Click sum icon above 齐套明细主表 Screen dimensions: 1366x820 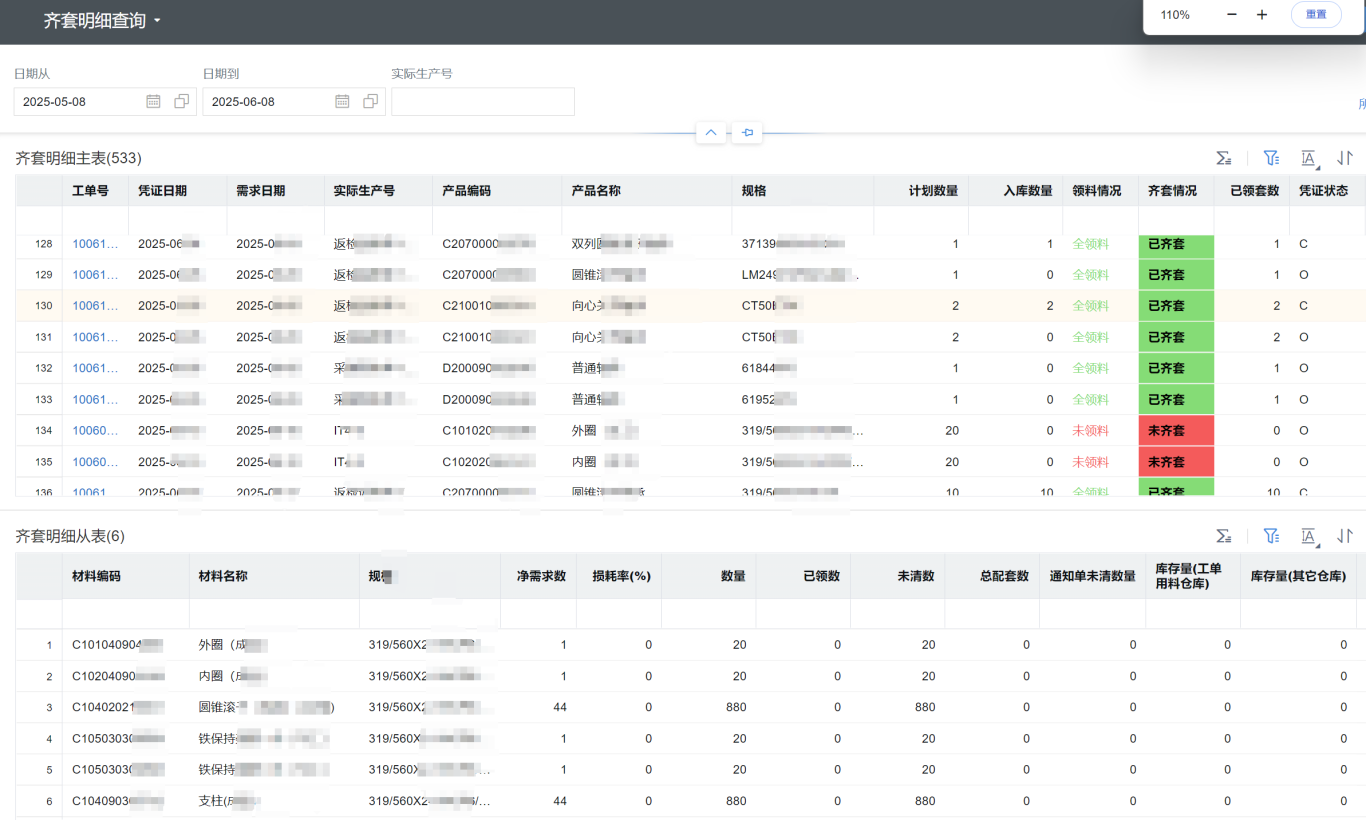tap(1223, 158)
